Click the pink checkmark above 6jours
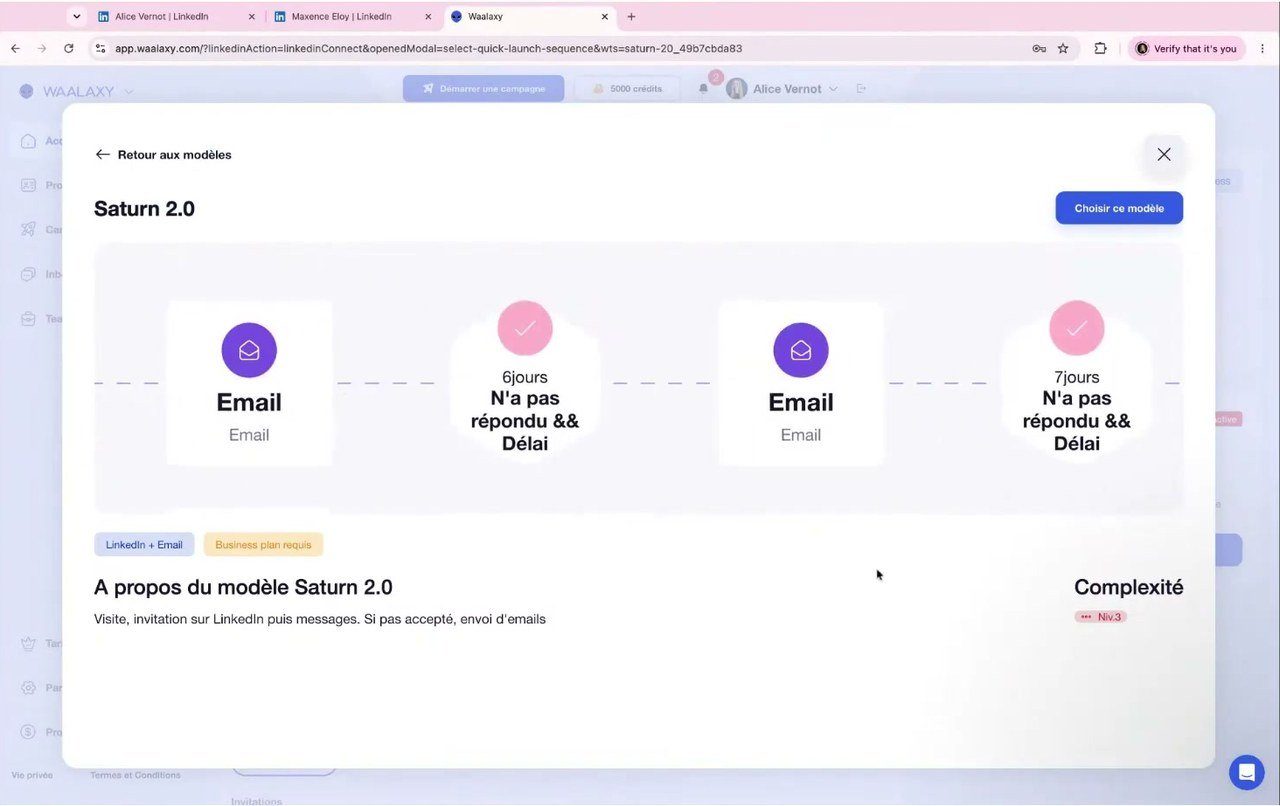 [x=525, y=328]
